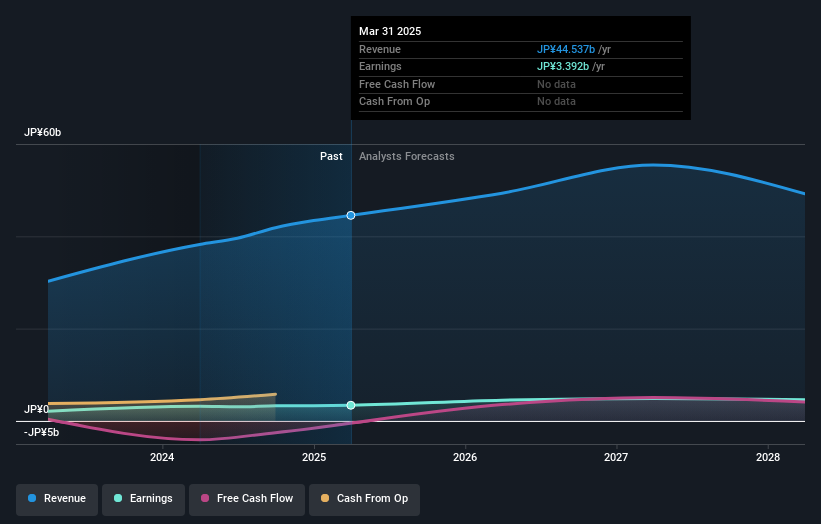Click the teal Earnings legend dot
This screenshot has width=821, height=524.
(118, 498)
